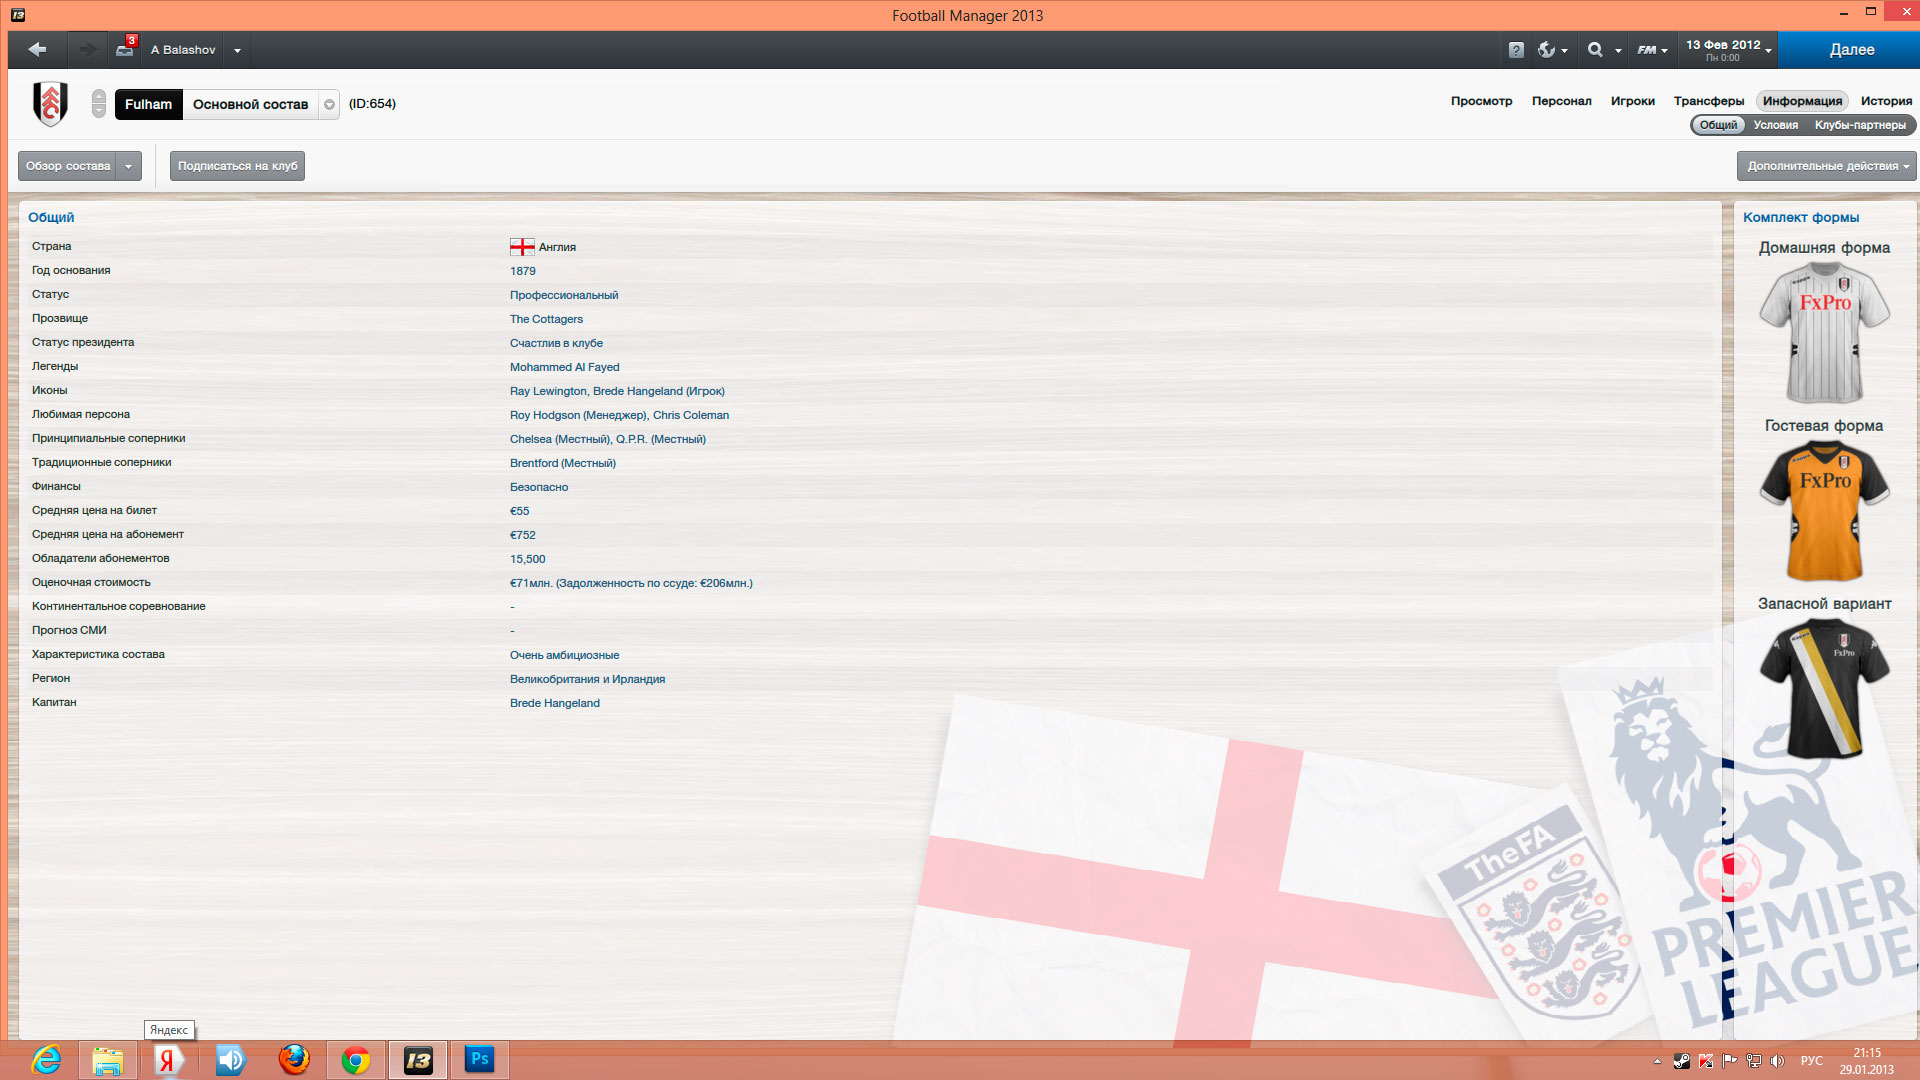Select the Общий sub-tab
Viewport: 1920px width, 1080px height.
tap(1718, 125)
